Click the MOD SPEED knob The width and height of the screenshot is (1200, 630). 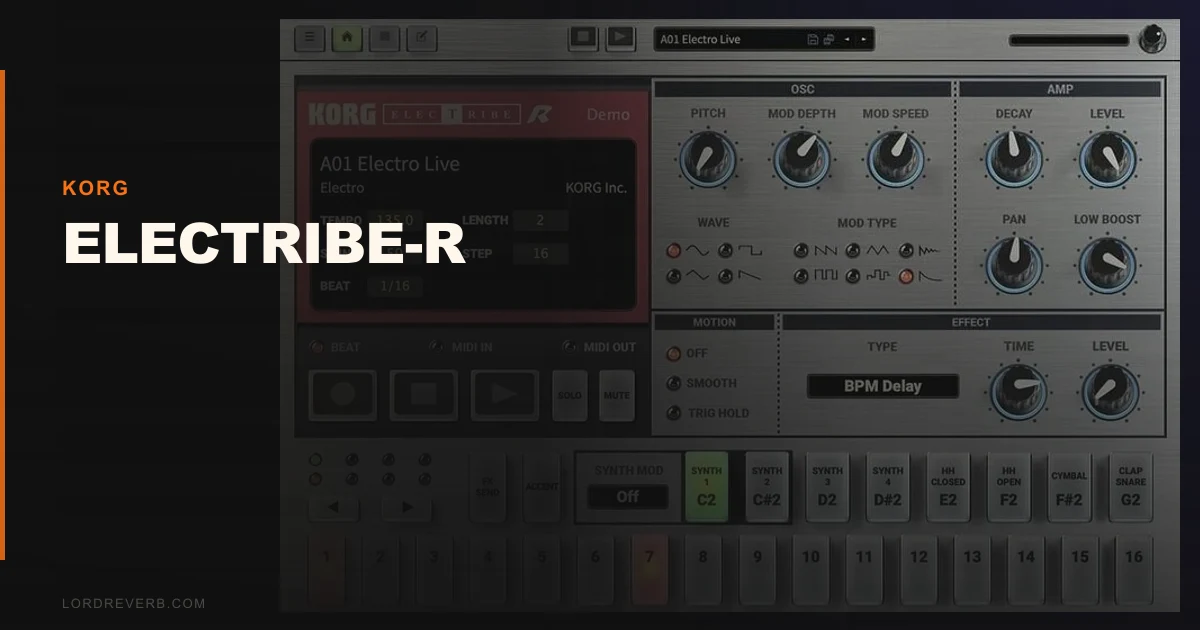point(895,159)
